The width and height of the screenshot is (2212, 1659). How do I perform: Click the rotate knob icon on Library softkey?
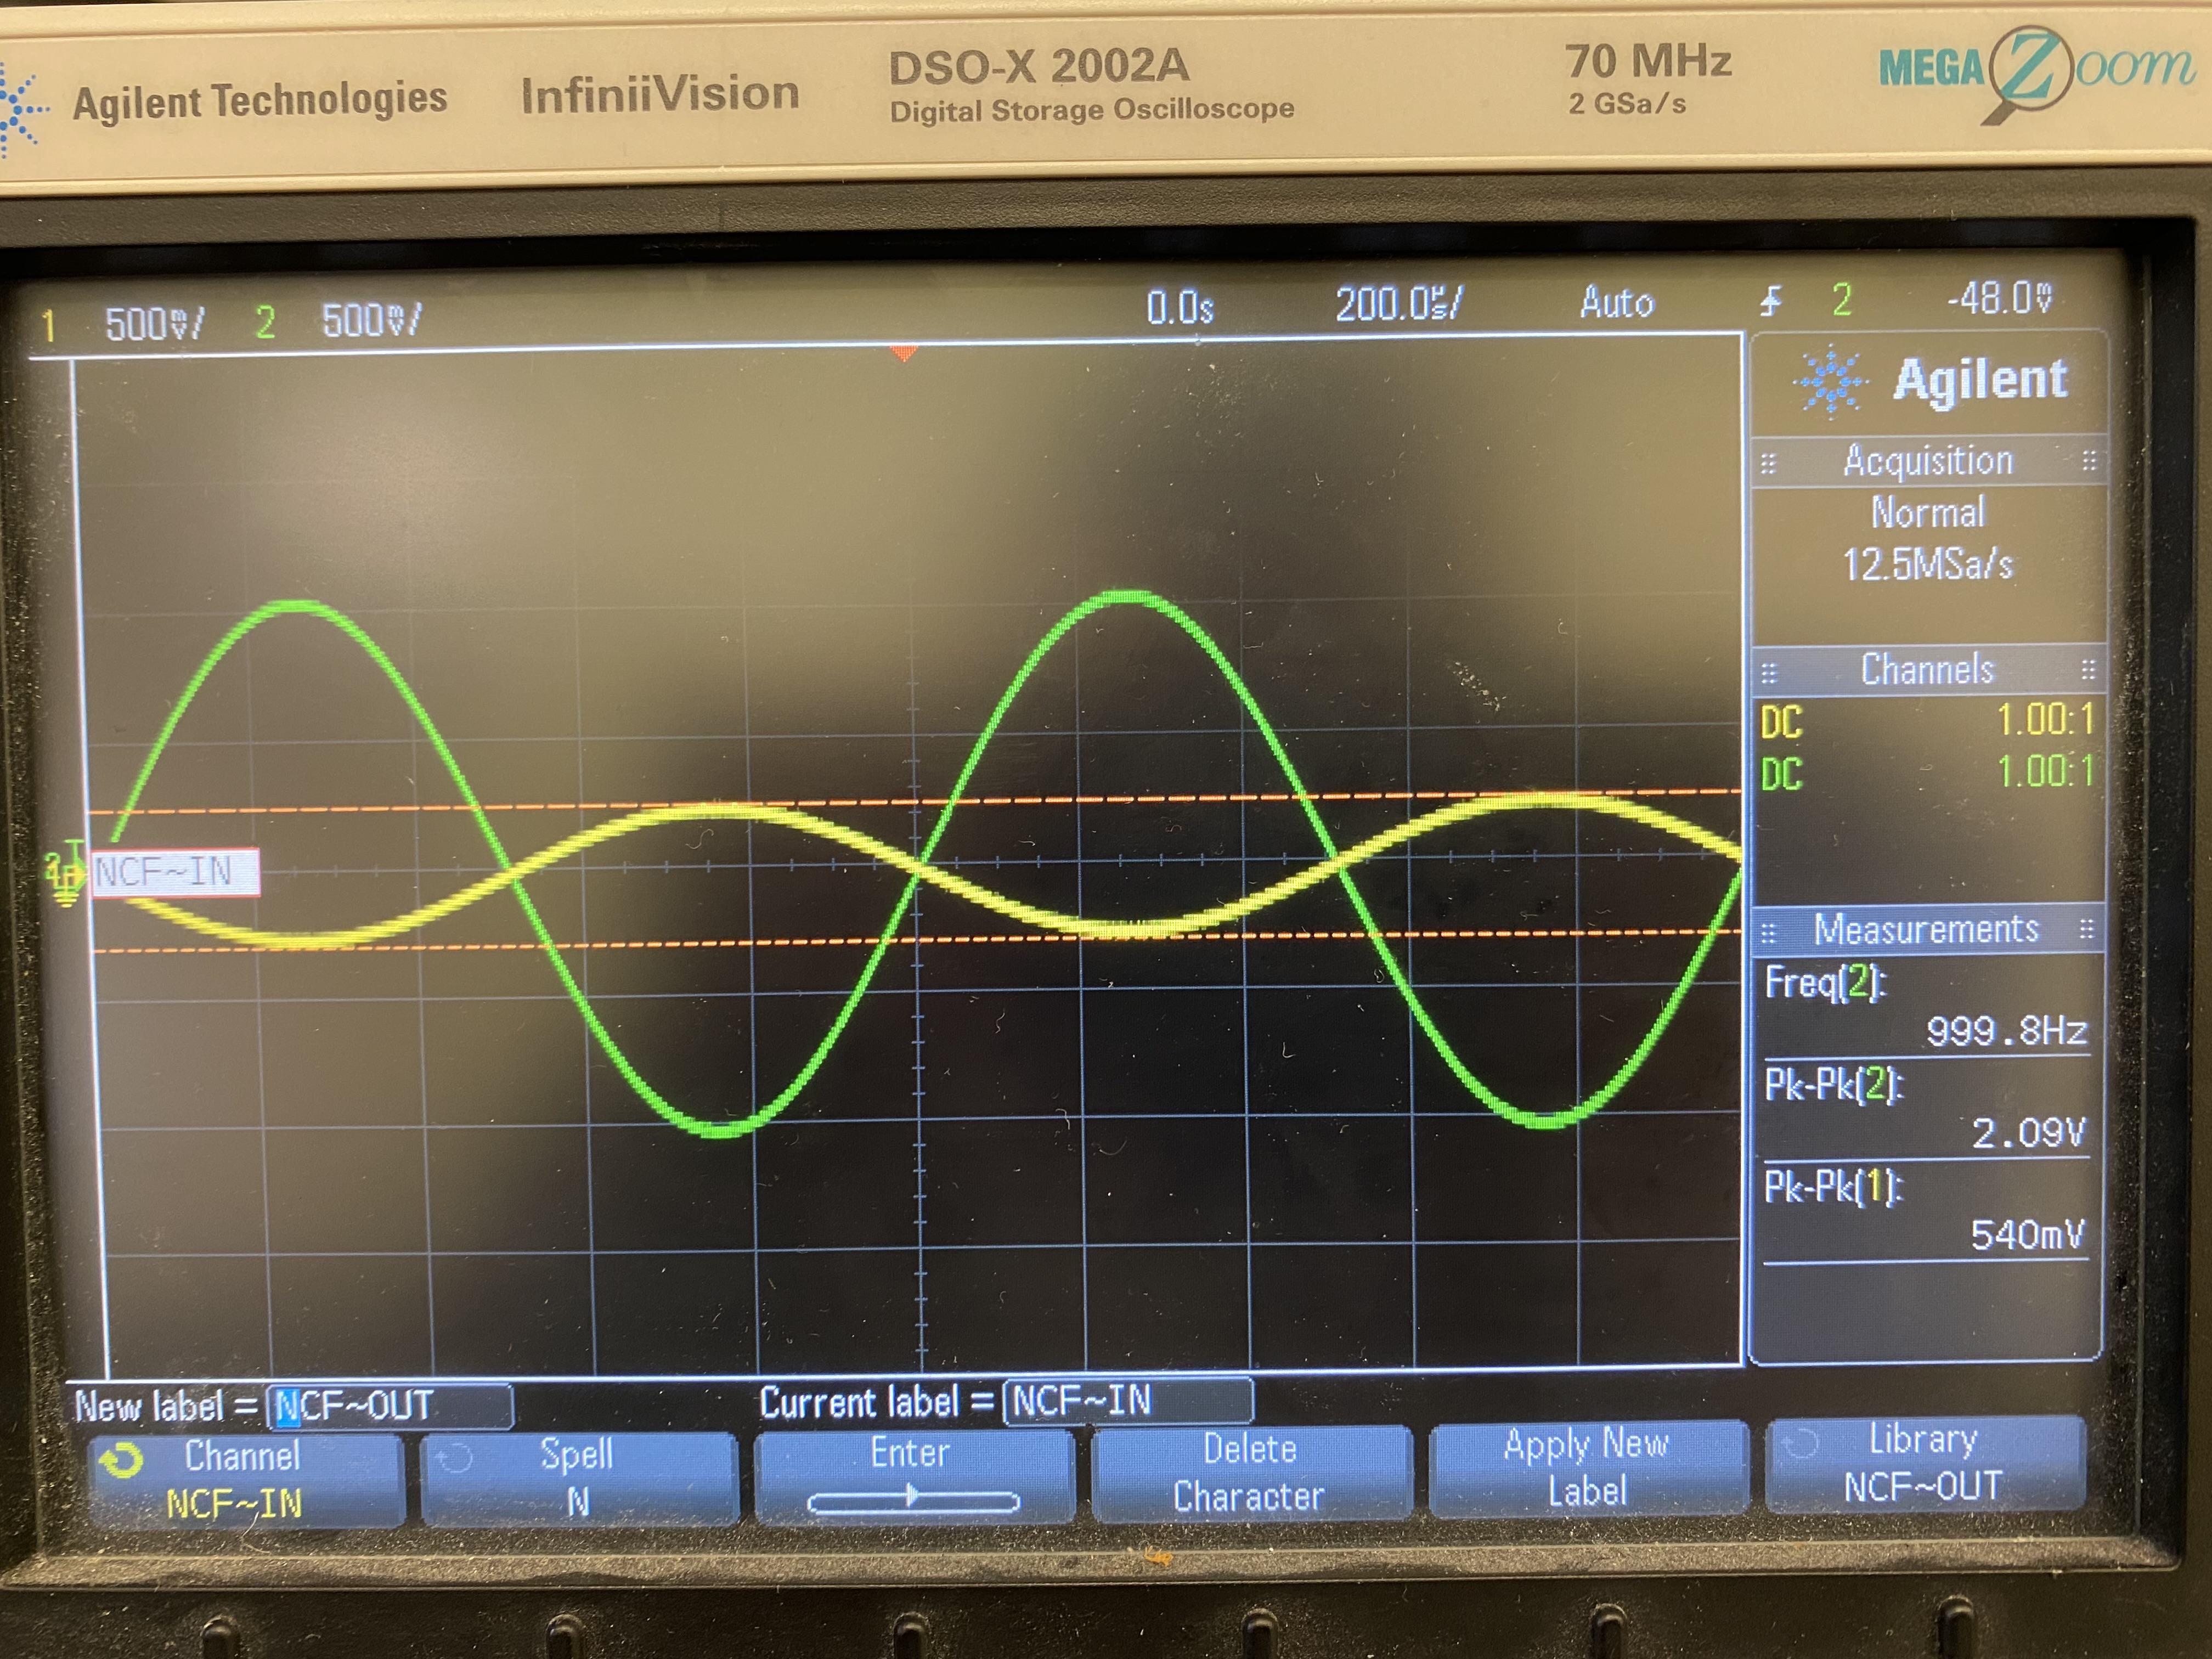coord(1801,1443)
